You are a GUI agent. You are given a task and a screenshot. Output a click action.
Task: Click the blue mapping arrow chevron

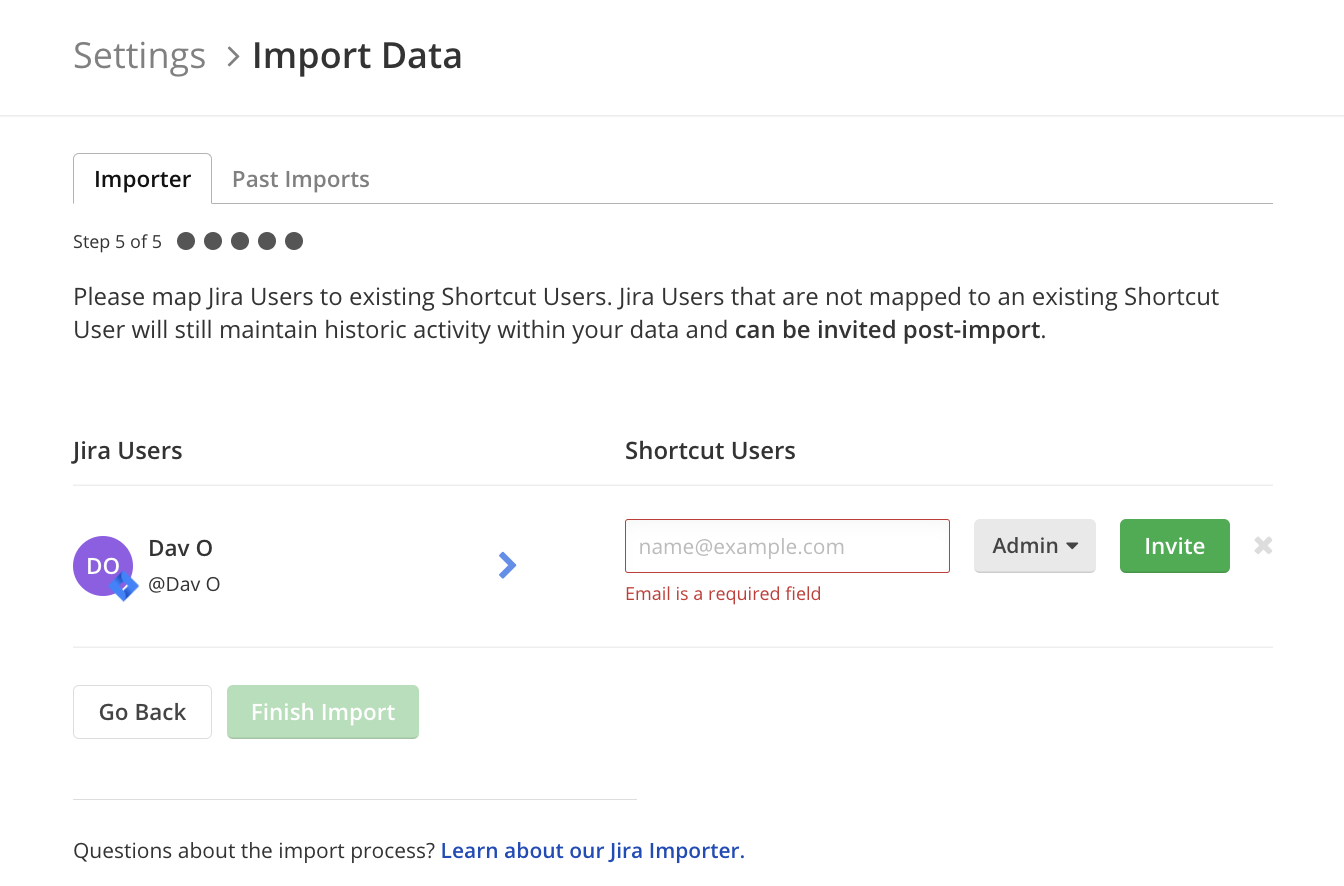coord(507,565)
